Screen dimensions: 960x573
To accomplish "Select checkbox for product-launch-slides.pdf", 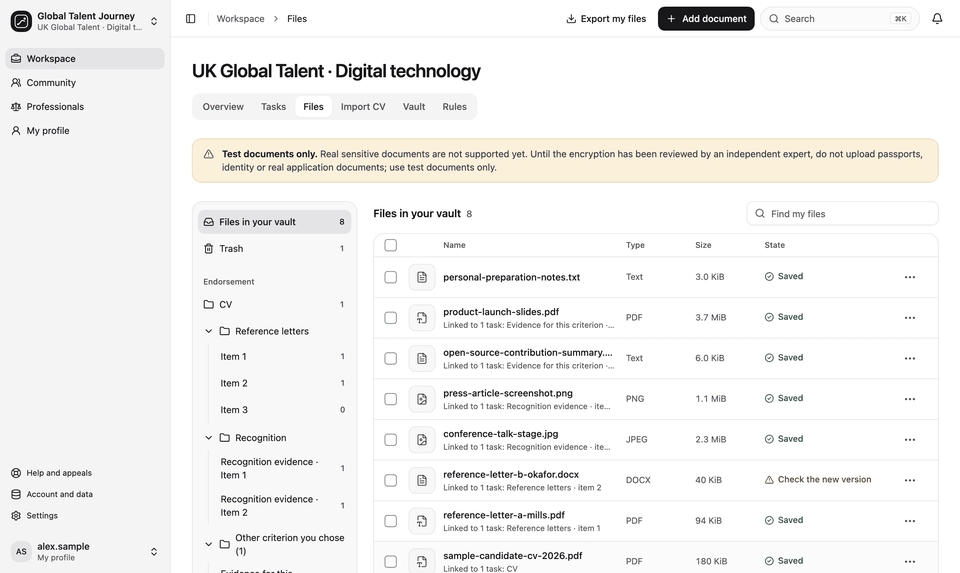I will [x=391, y=318].
